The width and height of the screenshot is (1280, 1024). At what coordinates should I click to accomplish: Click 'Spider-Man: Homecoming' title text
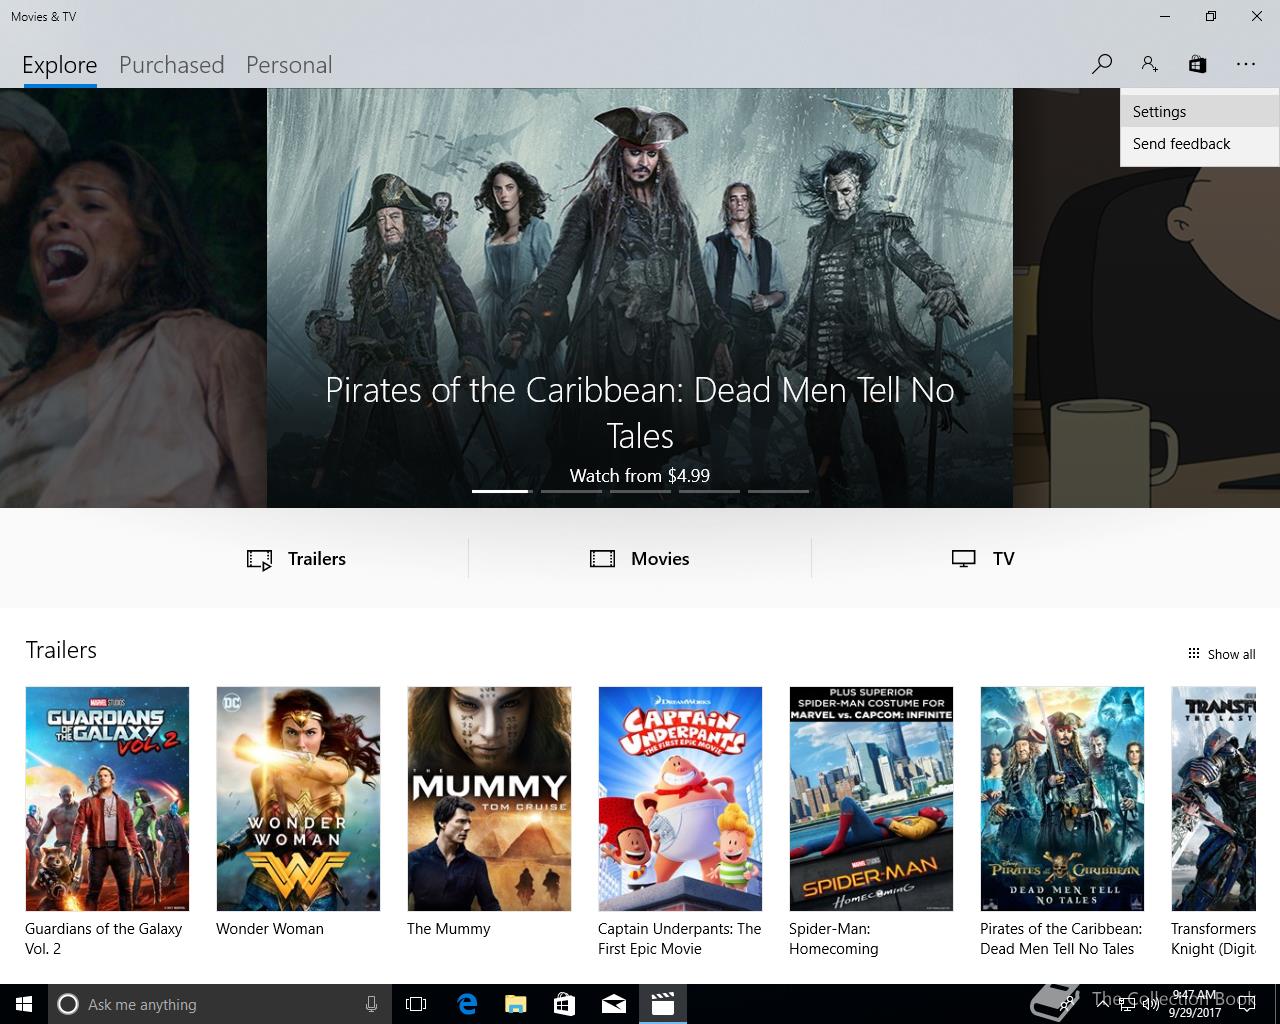pyautogui.click(x=833, y=939)
